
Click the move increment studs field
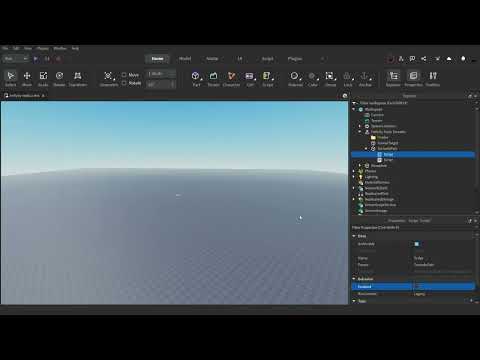tap(161, 74)
